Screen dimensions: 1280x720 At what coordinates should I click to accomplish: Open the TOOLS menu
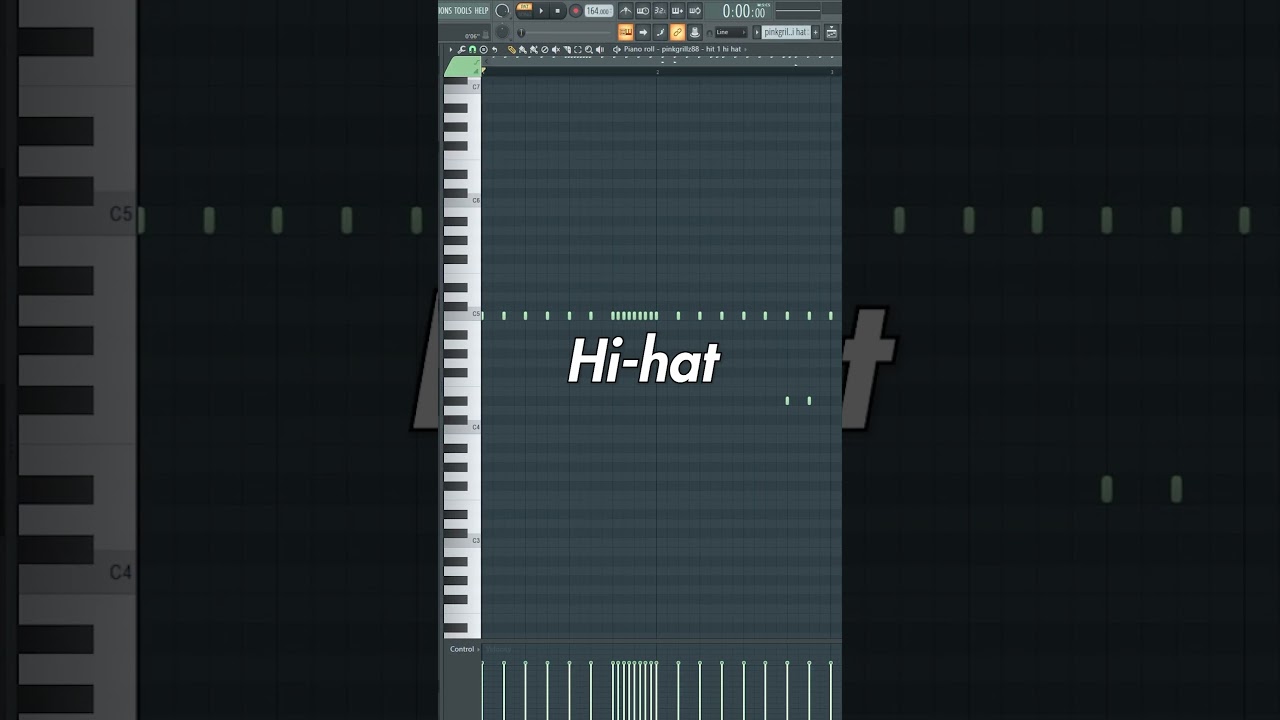(x=463, y=10)
